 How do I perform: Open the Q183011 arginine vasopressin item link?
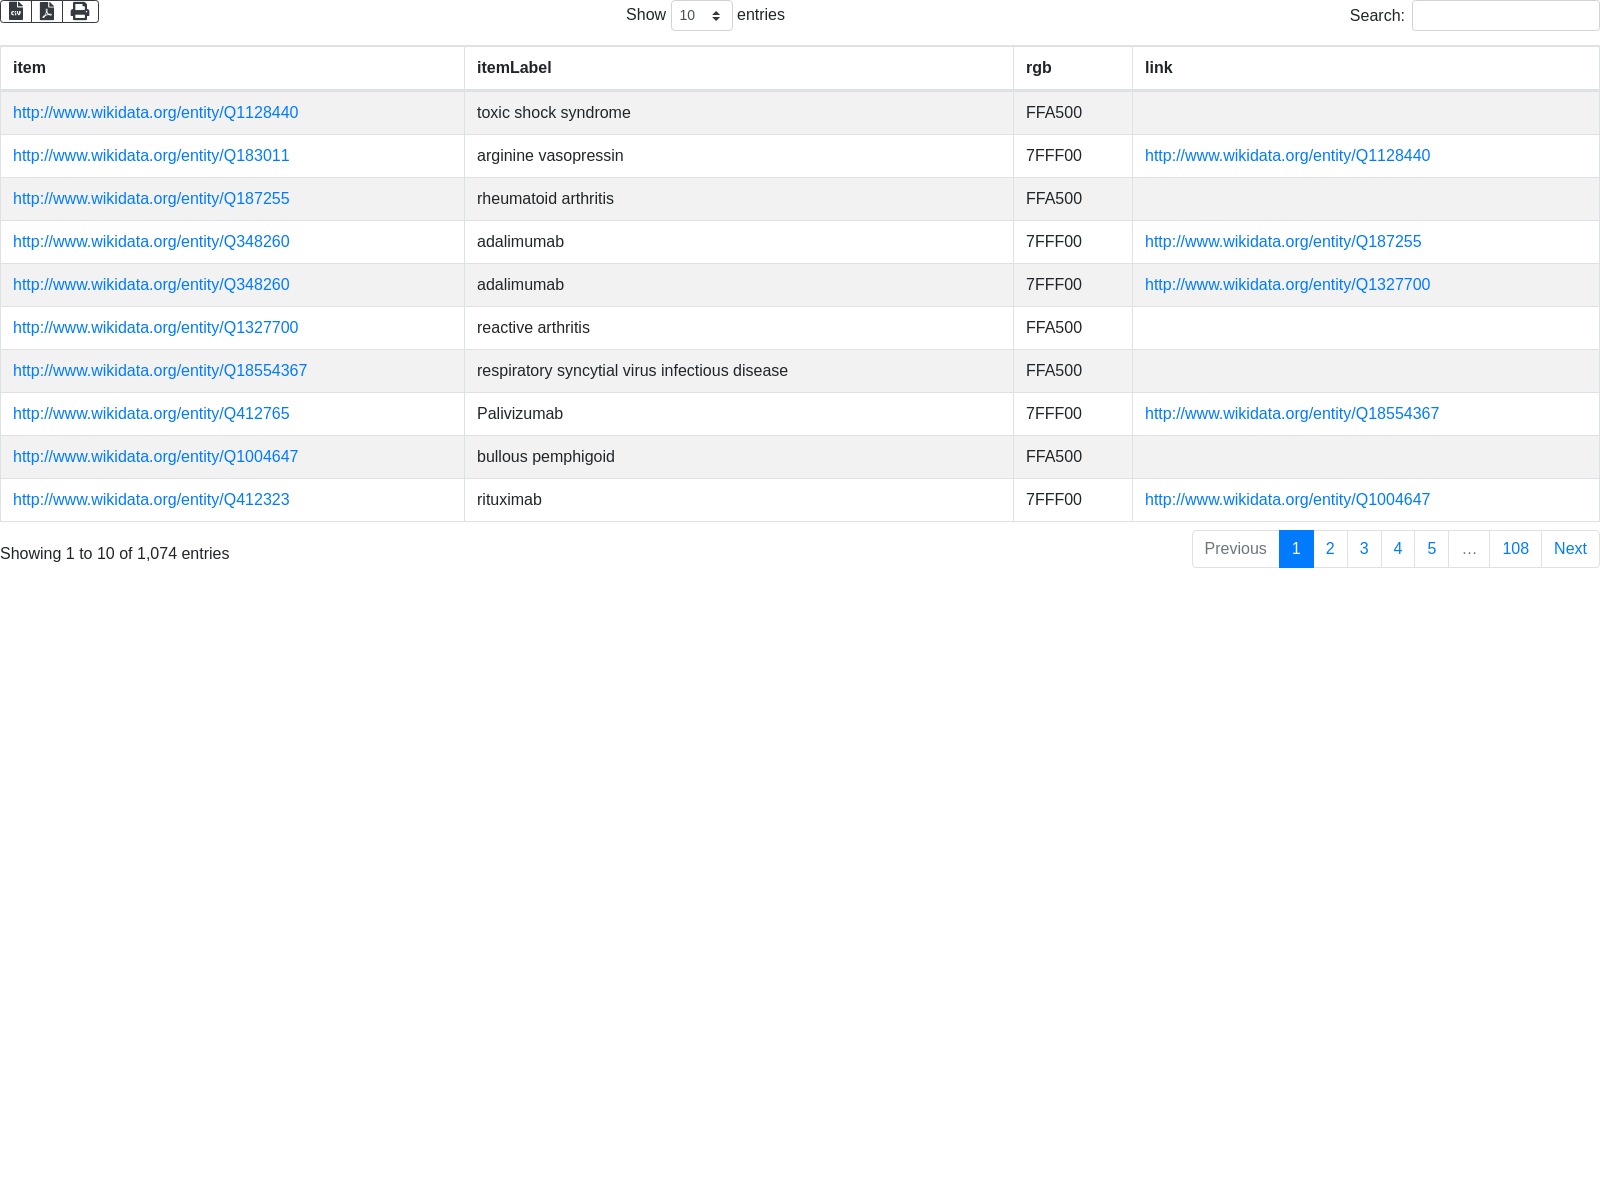151,156
